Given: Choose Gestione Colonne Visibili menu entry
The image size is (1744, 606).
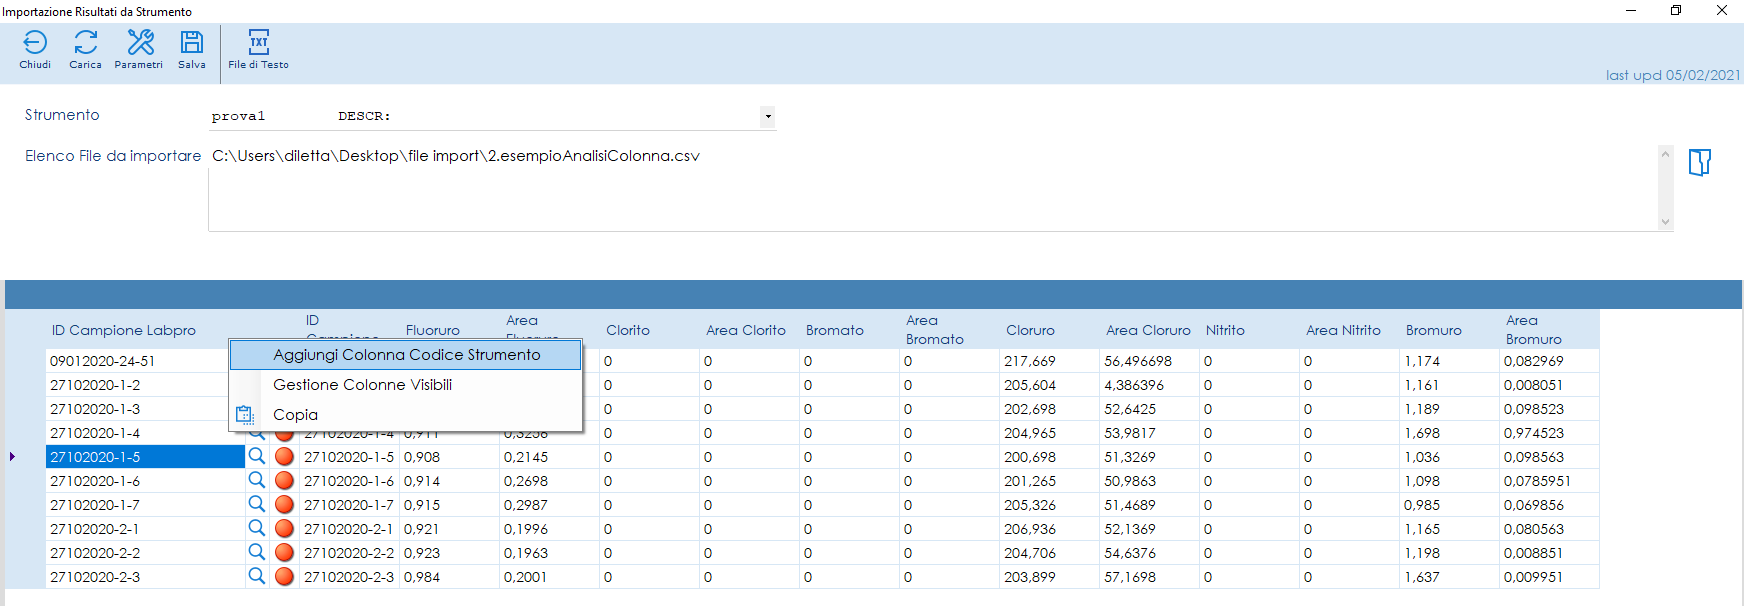Looking at the screenshot, I should (406, 385).
